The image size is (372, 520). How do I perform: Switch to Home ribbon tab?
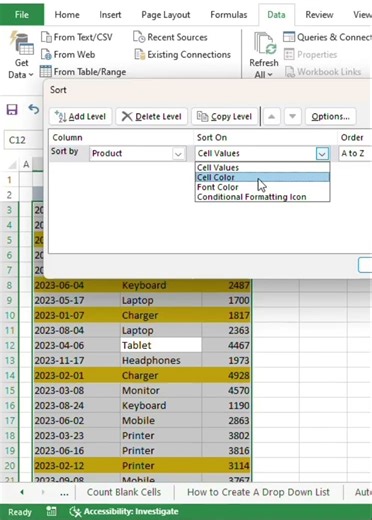[67, 15]
